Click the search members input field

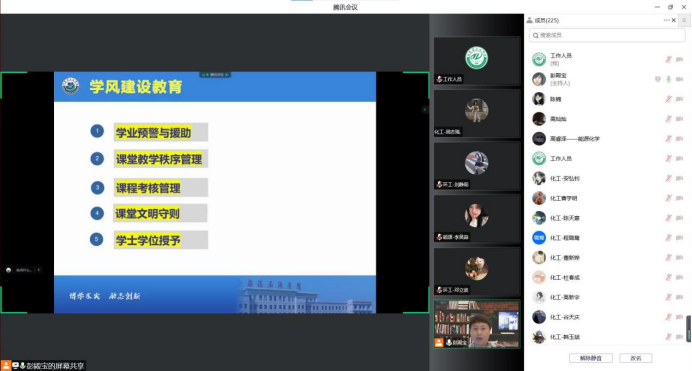(x=607, y=35)
